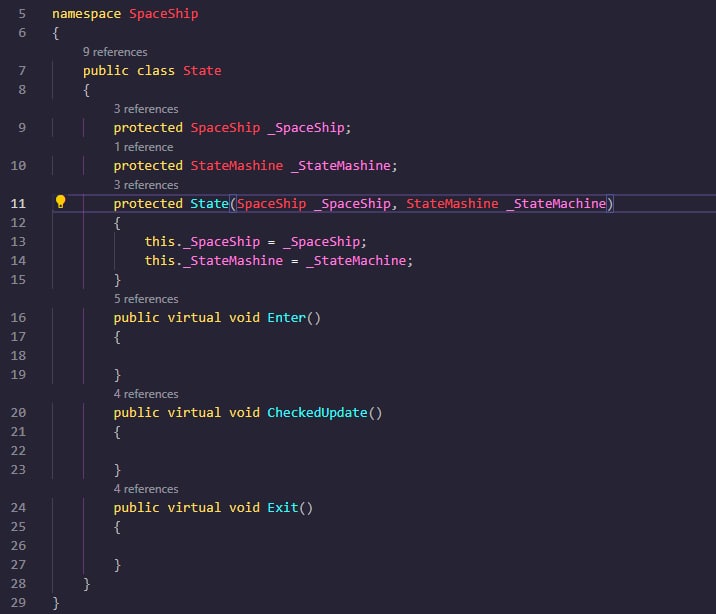The width and height of the screenshot is (716, 614).
Task: Open '4 references' above the Exit method
Action: point(146,489)
